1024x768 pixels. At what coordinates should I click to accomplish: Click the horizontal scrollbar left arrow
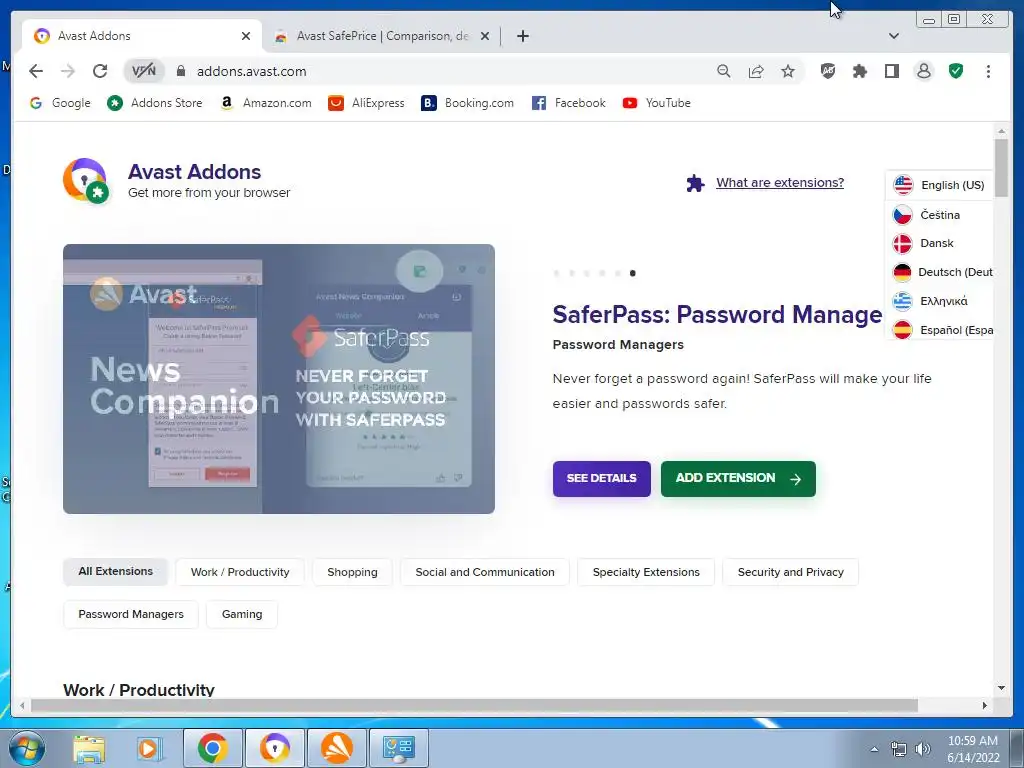tap(22, 705)
